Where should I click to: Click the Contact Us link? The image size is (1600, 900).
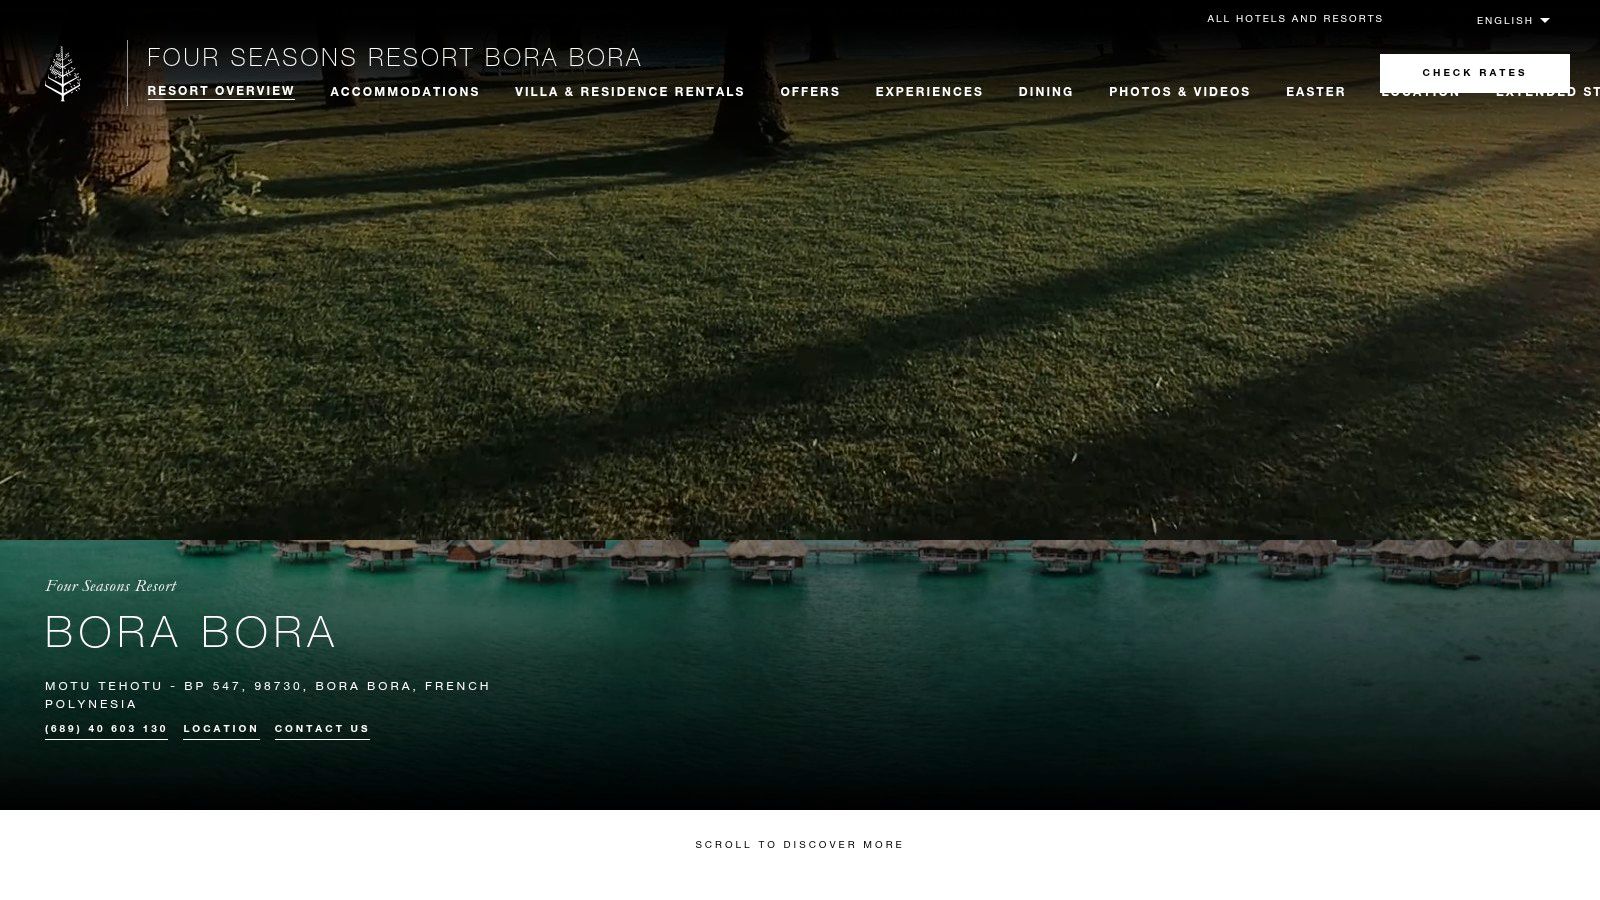click(x=322, y=729)
